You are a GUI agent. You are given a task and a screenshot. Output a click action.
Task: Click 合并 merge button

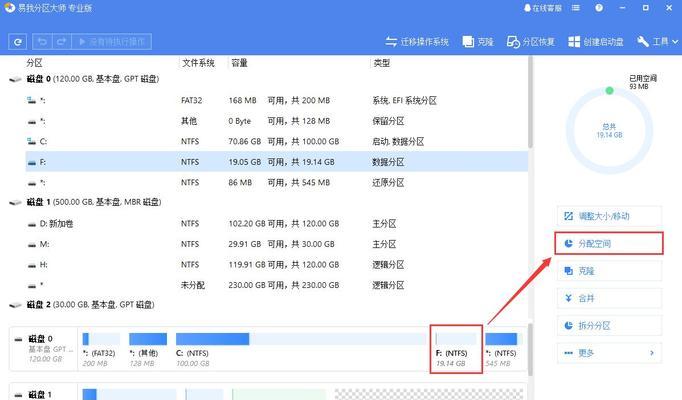(x=609, y=298)
